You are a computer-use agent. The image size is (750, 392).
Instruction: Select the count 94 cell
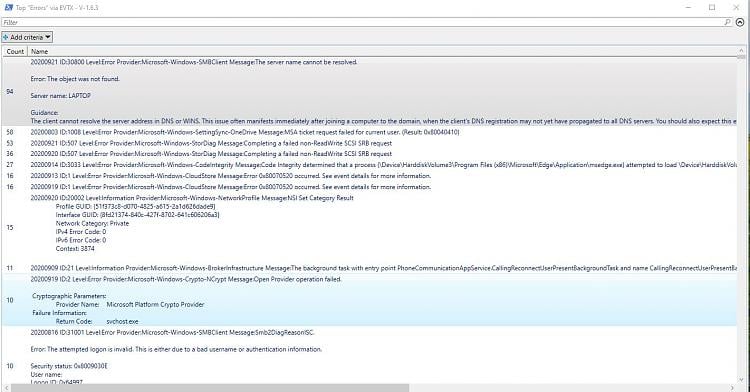(x=10, y=91)
